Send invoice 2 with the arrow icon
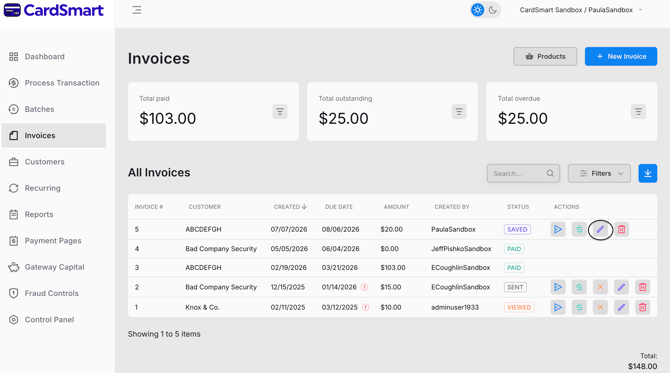 558,287
